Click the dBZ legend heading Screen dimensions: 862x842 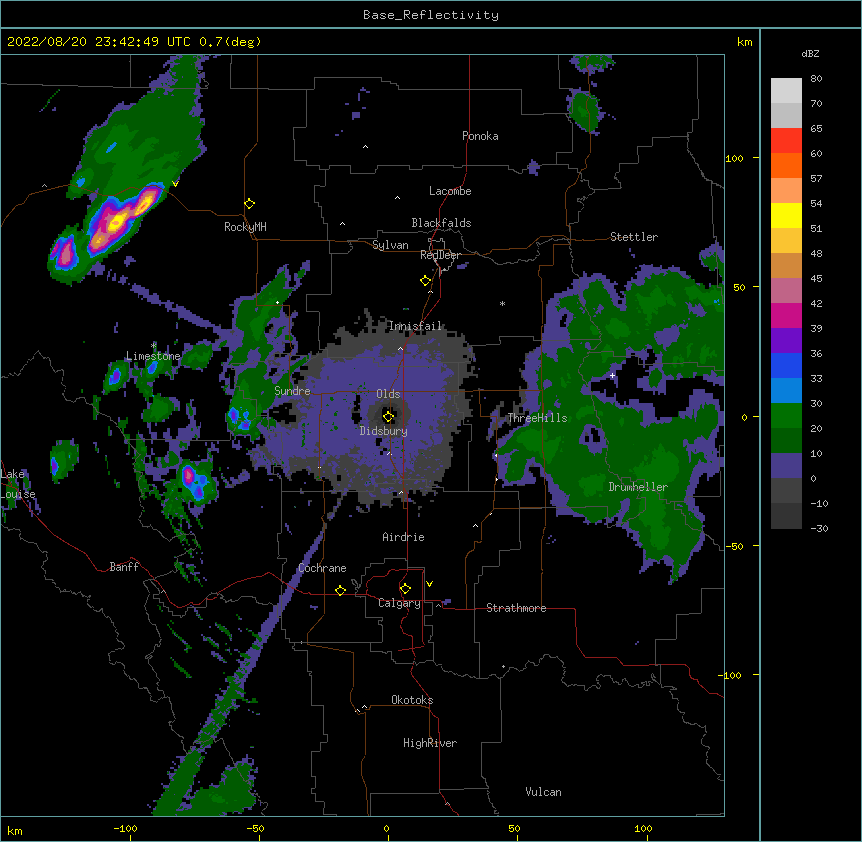[x=810, y=54]
